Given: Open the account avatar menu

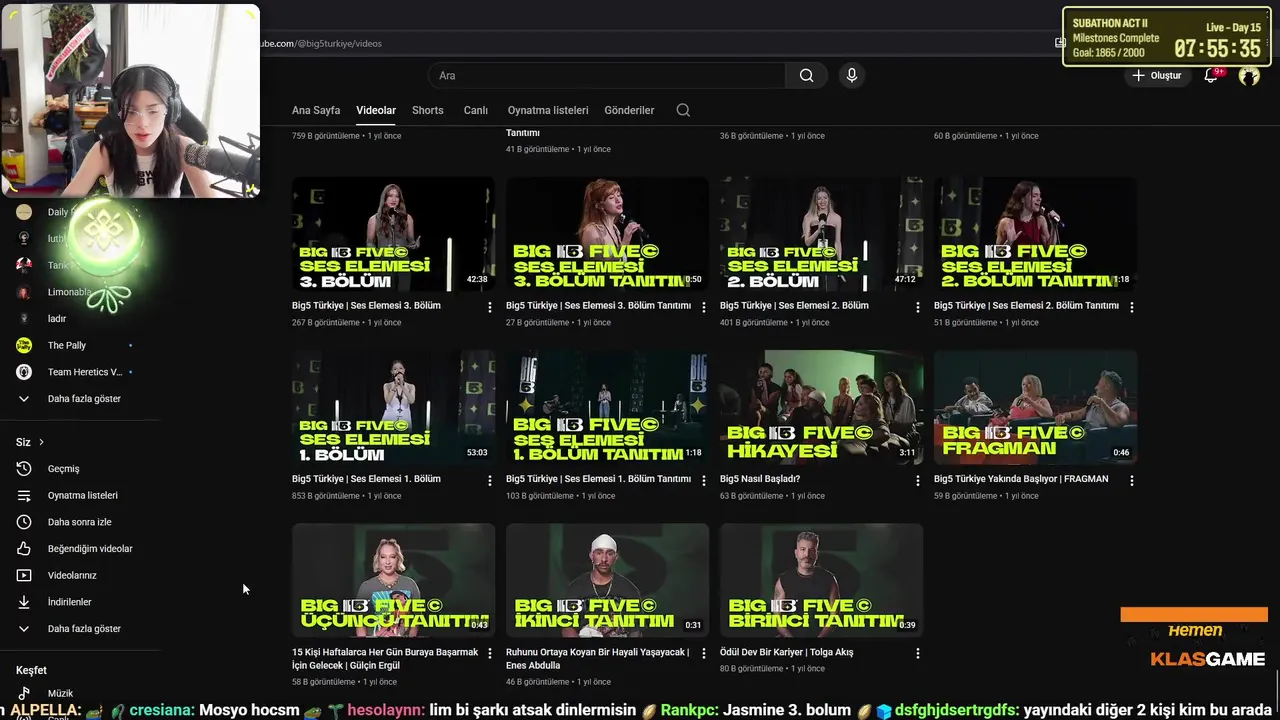Looking at the screenshot, I should [x=1249, y=75].
